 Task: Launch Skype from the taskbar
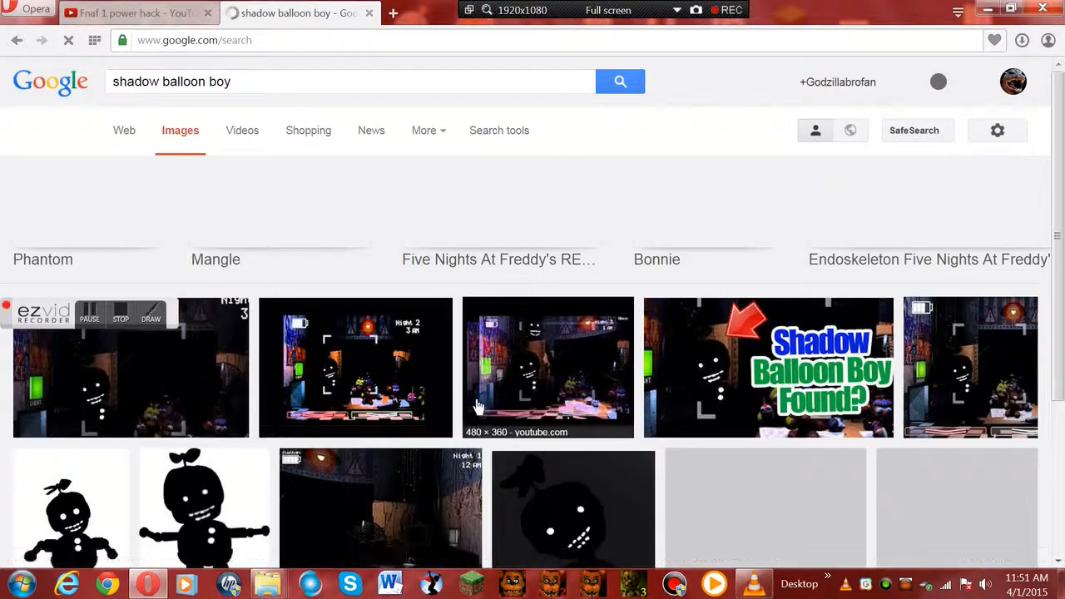click(350, 583)
